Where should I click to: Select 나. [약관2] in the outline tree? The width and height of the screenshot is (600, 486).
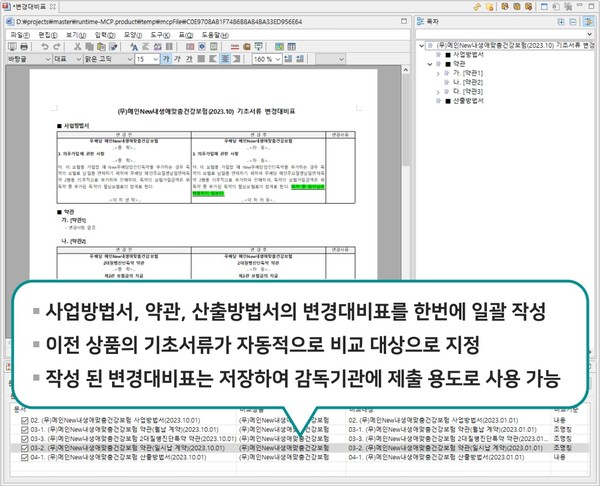pos(468,82)
